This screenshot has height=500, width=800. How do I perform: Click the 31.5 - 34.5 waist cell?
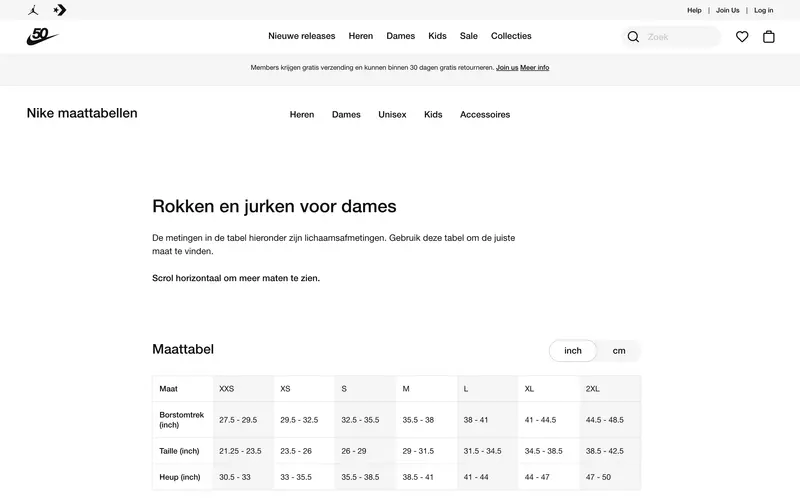pos(488,451)
